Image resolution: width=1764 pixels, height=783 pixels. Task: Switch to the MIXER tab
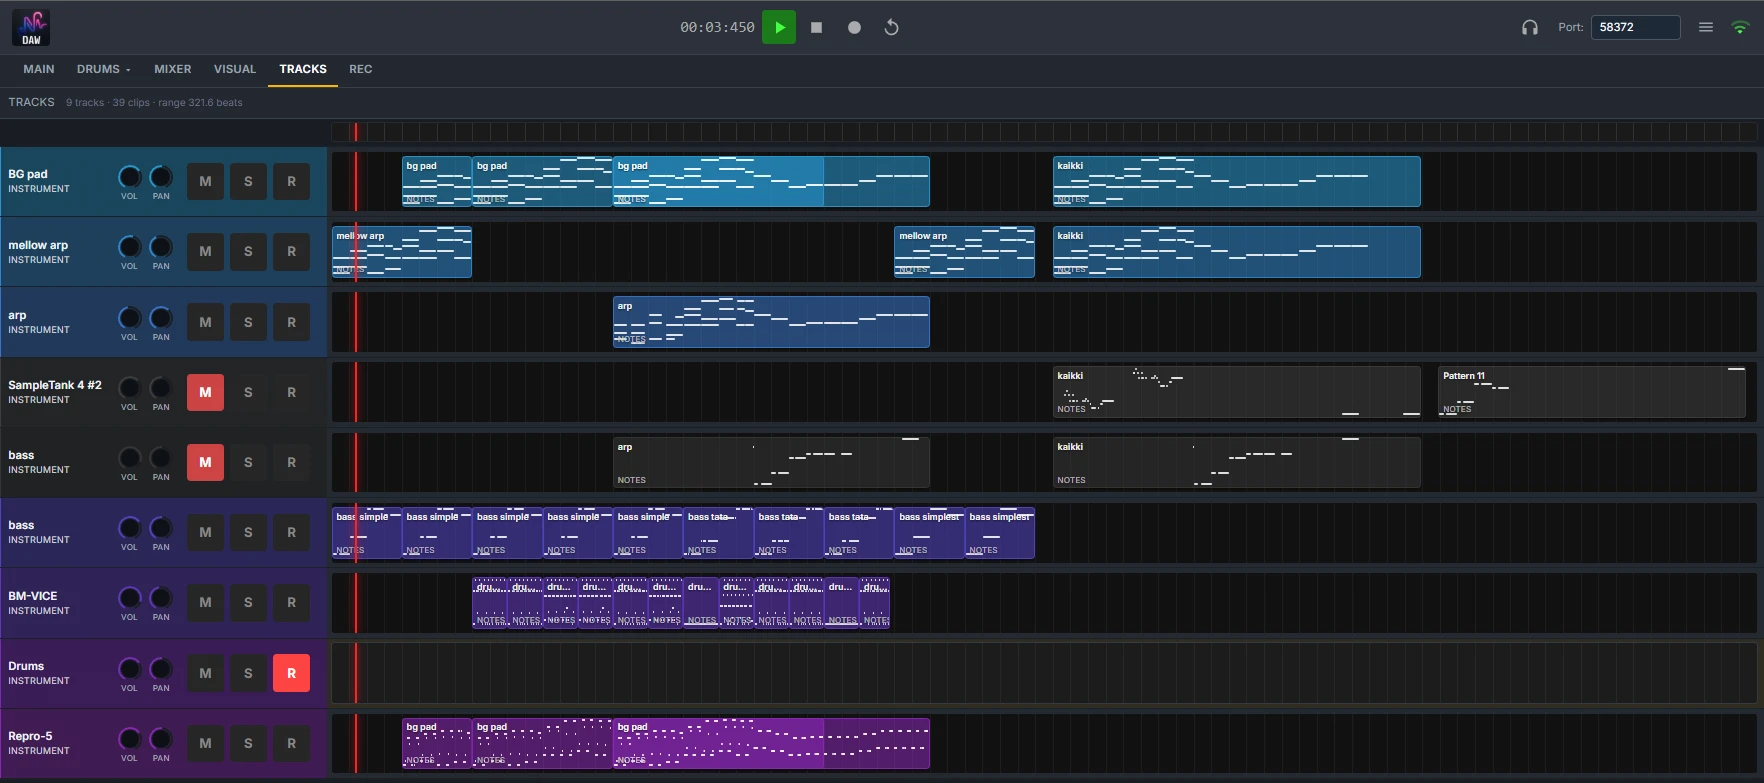[172, 69]
